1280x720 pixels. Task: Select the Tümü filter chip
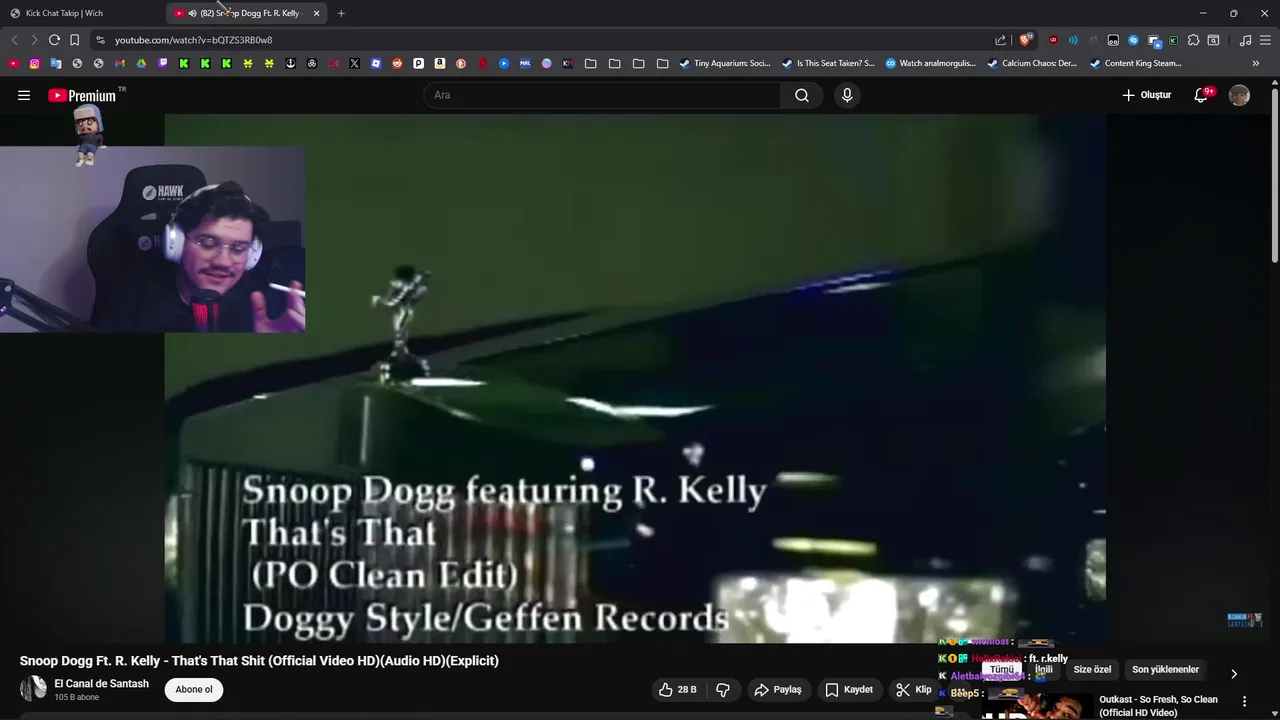1002,670
